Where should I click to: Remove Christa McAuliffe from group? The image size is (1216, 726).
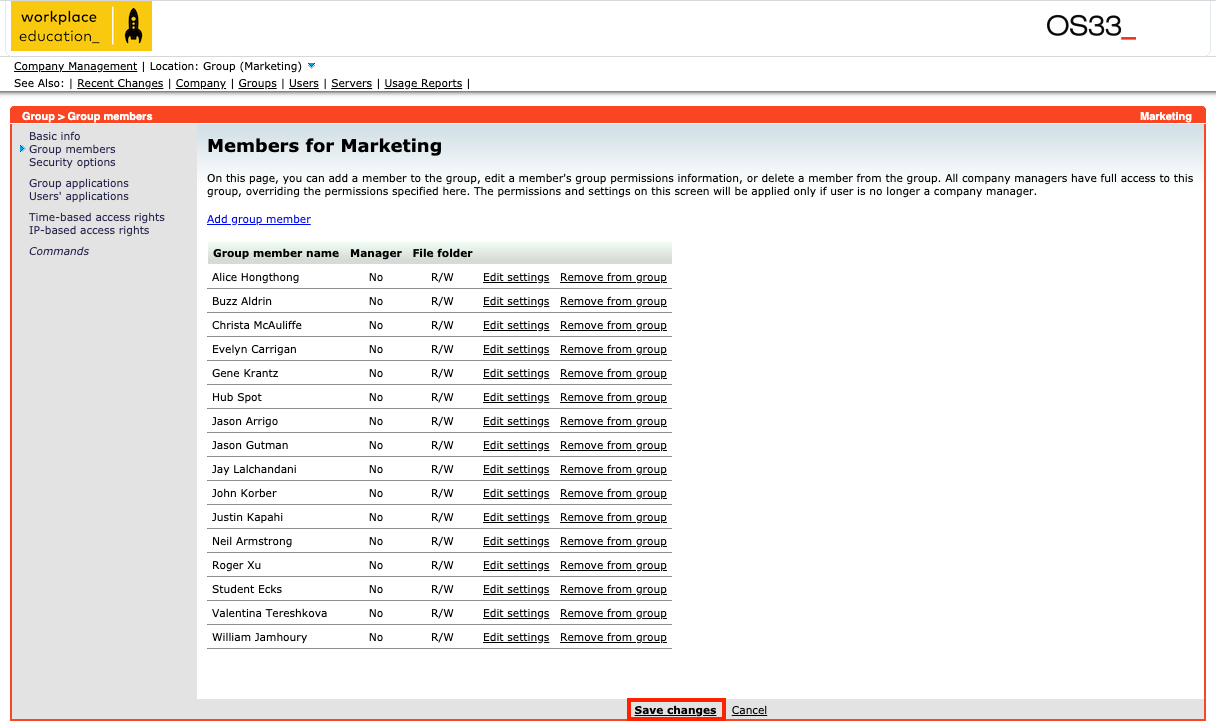(x=613, y=325)
